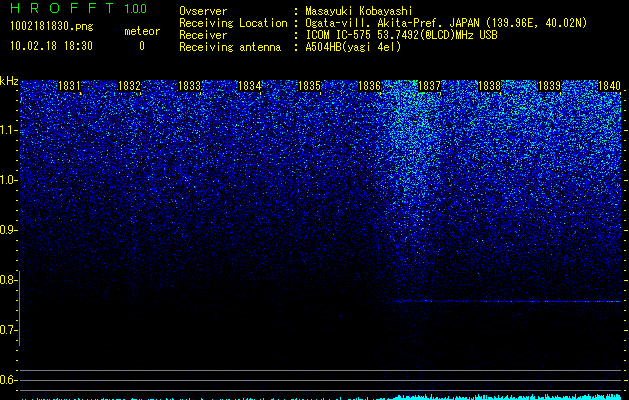Click the A504HB(yagi 4el) antenna text
Screen dimensions: 629x400
(x=353, y=47)
